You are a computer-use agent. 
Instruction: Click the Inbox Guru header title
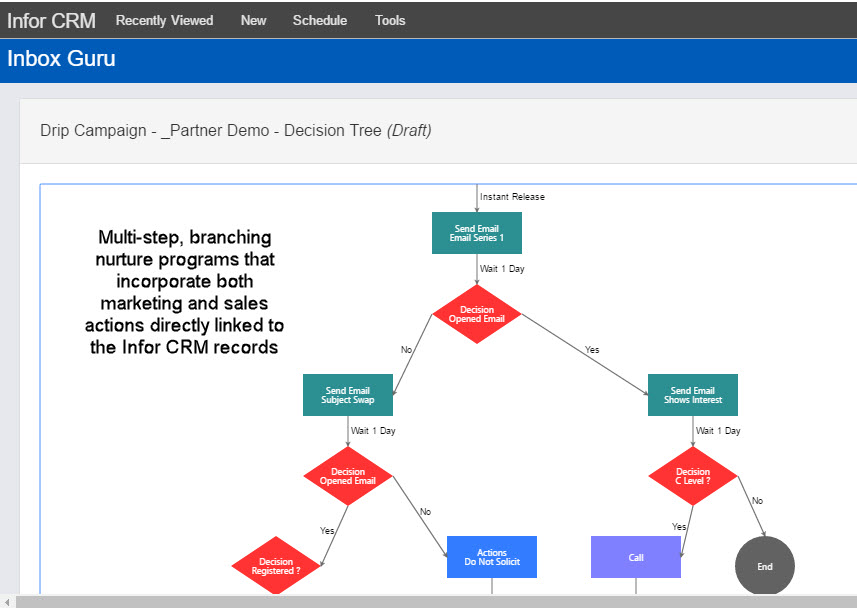tap(61, 59)
